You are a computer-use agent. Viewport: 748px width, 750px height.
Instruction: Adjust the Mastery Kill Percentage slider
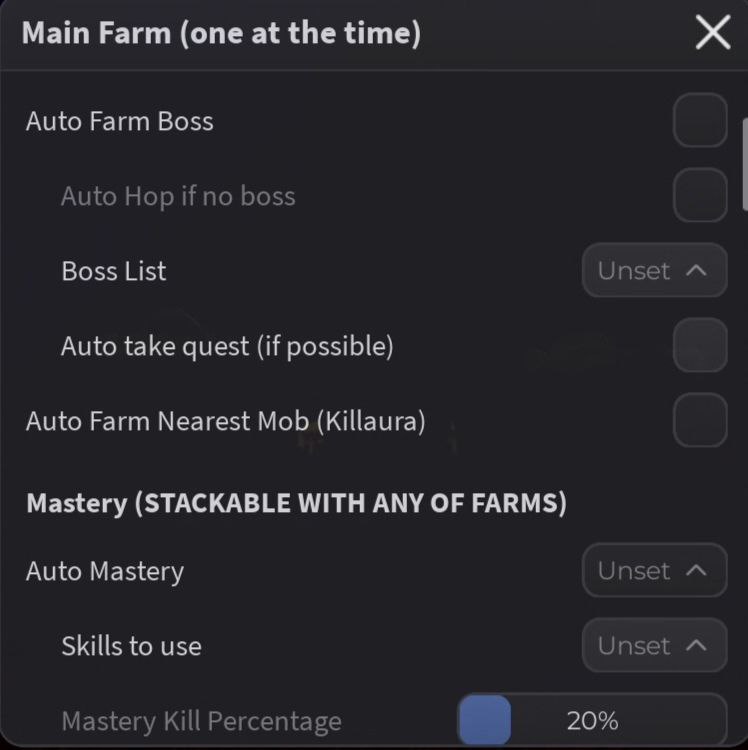click(x=592, y=720)
